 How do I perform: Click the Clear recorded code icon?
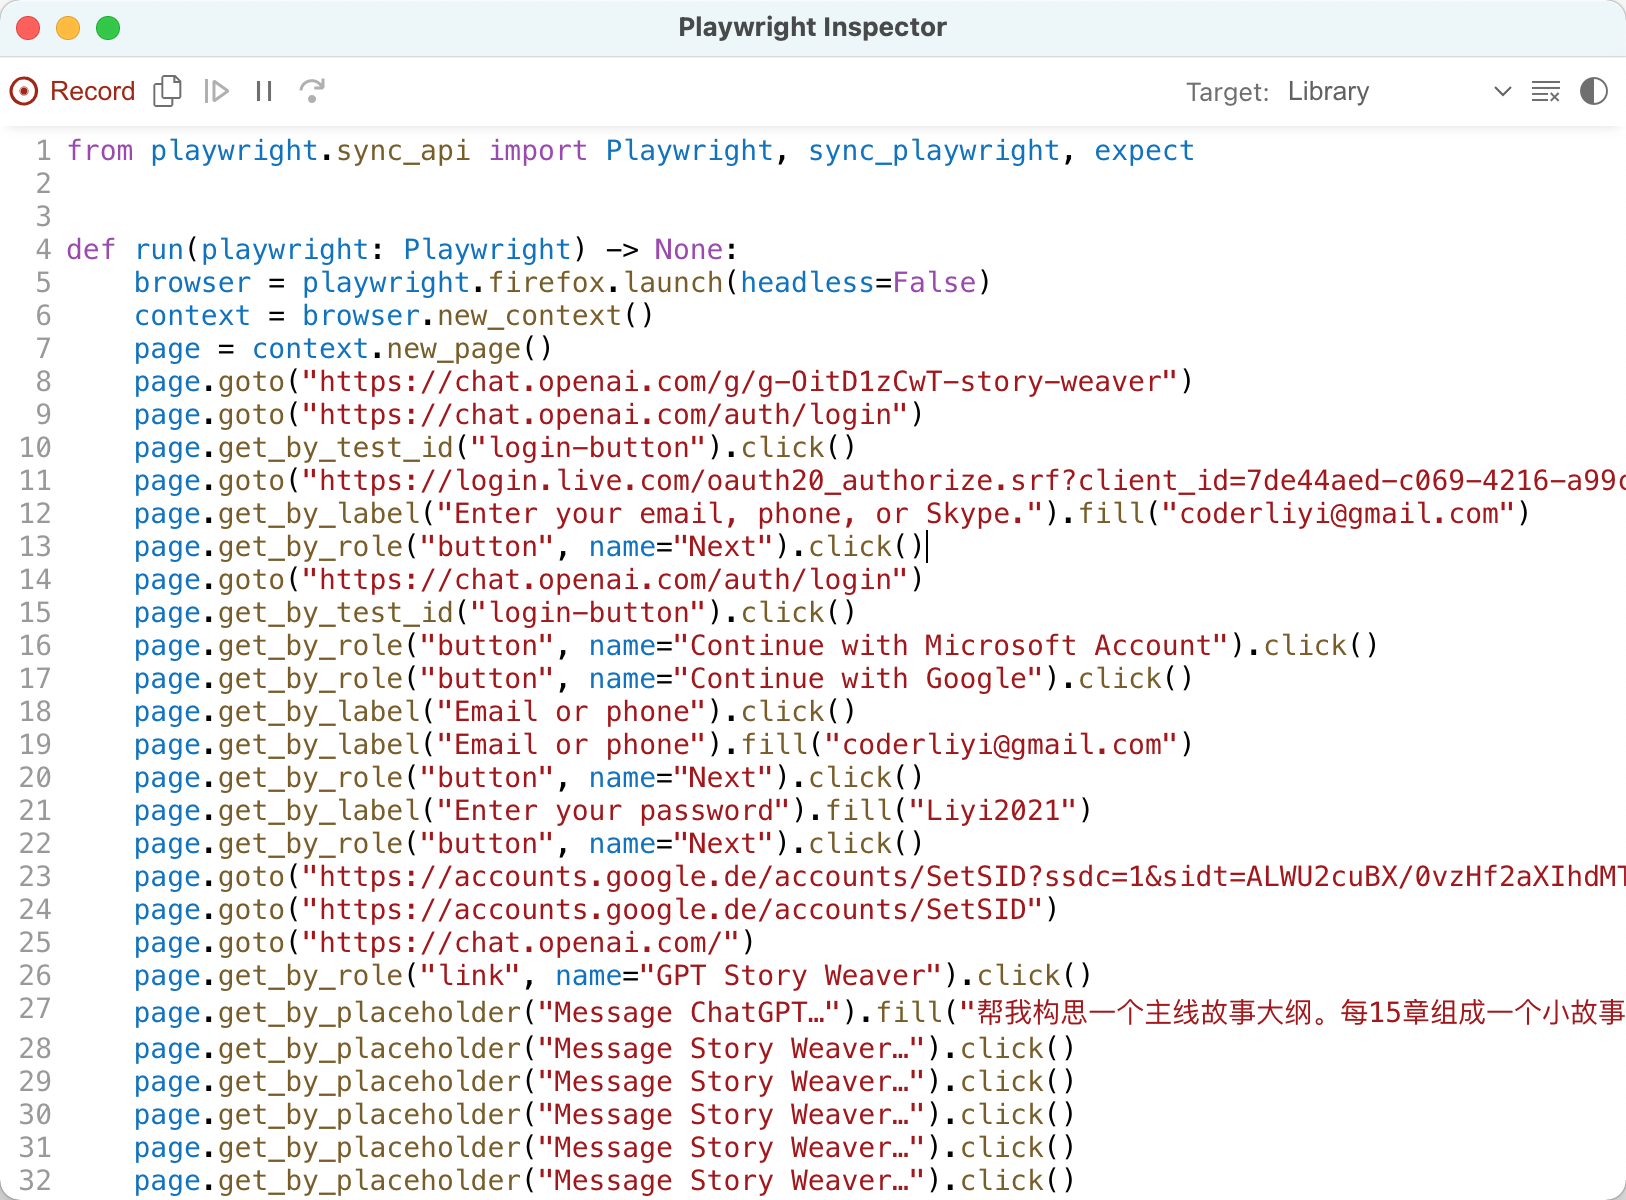pos(1545,91)
